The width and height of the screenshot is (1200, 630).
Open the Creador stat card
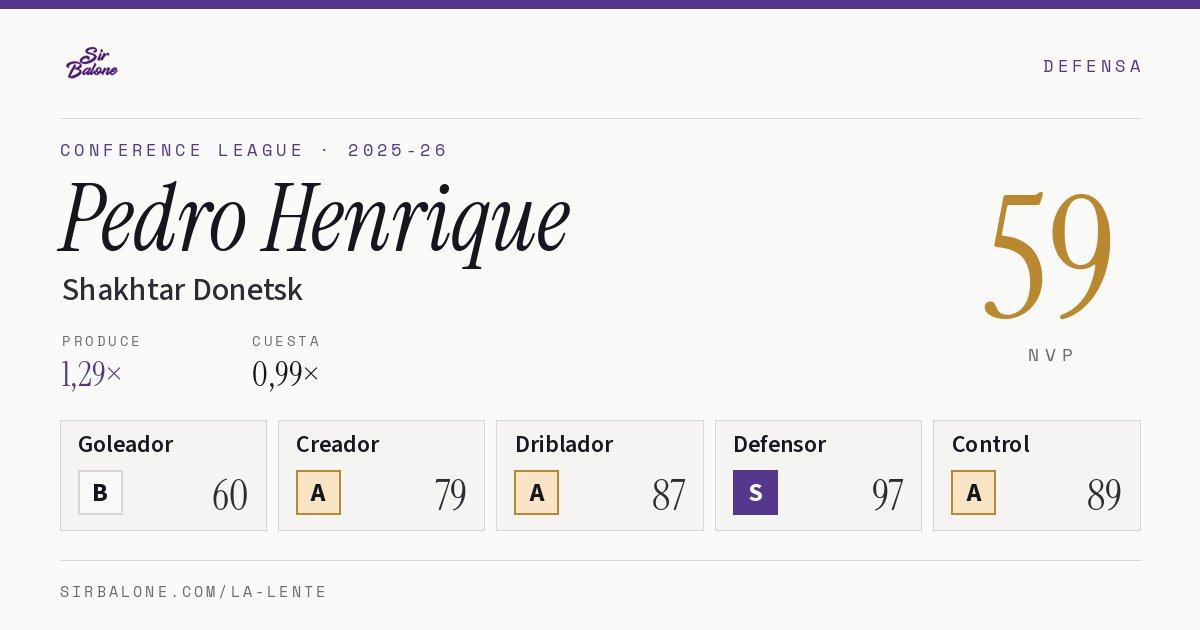(x=381, y=475)
